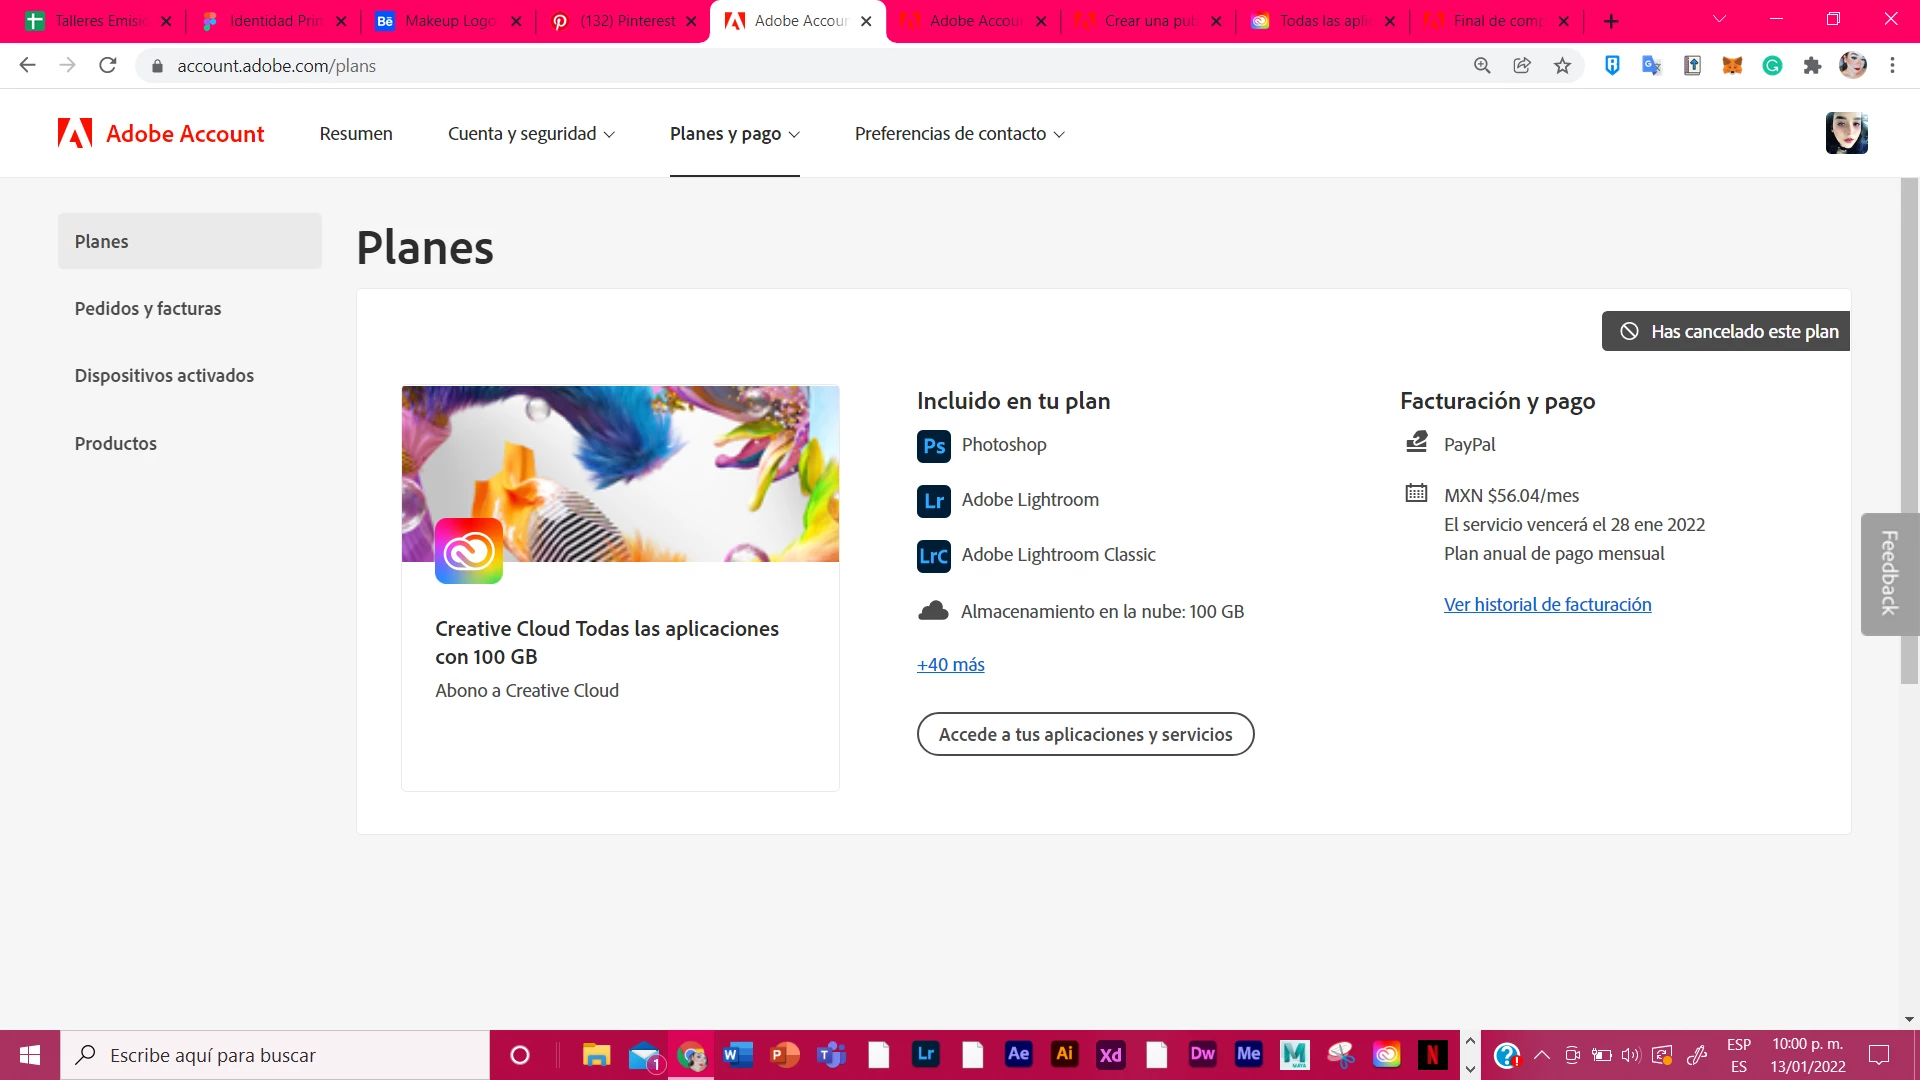Click the browser back arrow

pyautogui.click(x=28, y=65)
